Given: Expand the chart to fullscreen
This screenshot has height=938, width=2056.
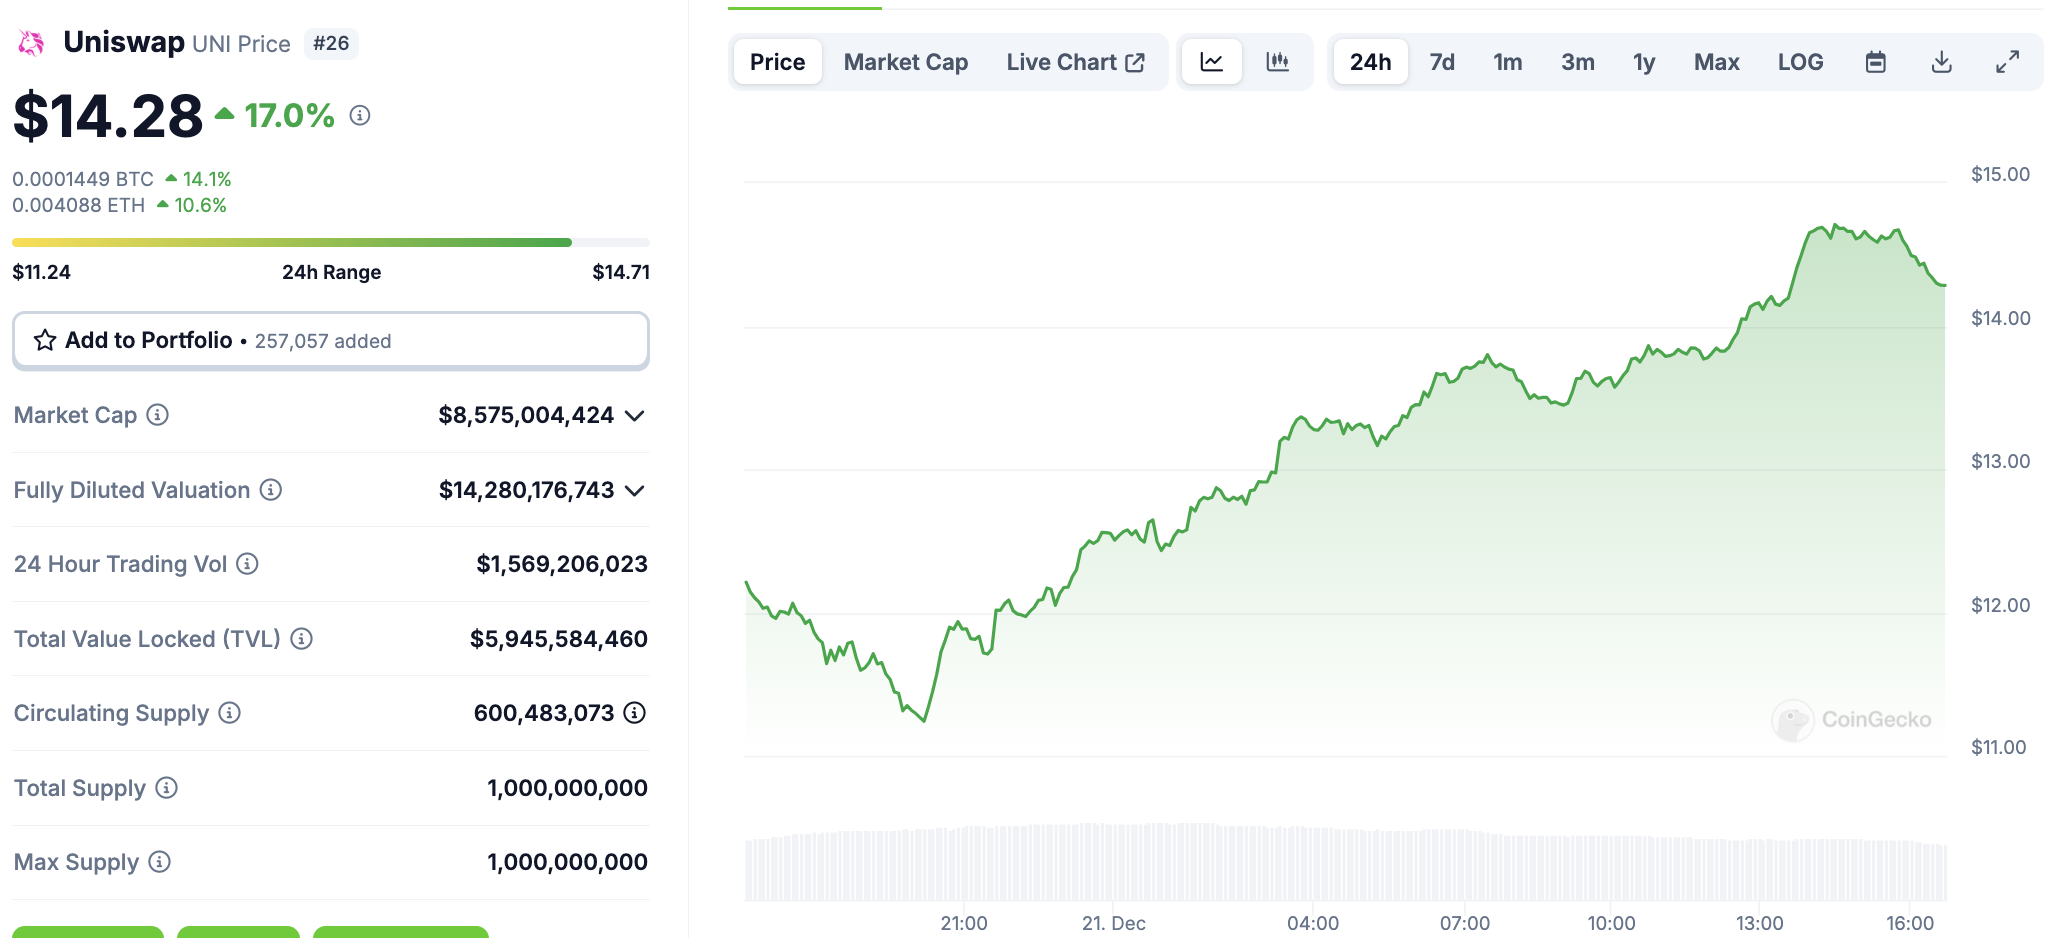Looking at the screenshot, I should coord(2007,62).
